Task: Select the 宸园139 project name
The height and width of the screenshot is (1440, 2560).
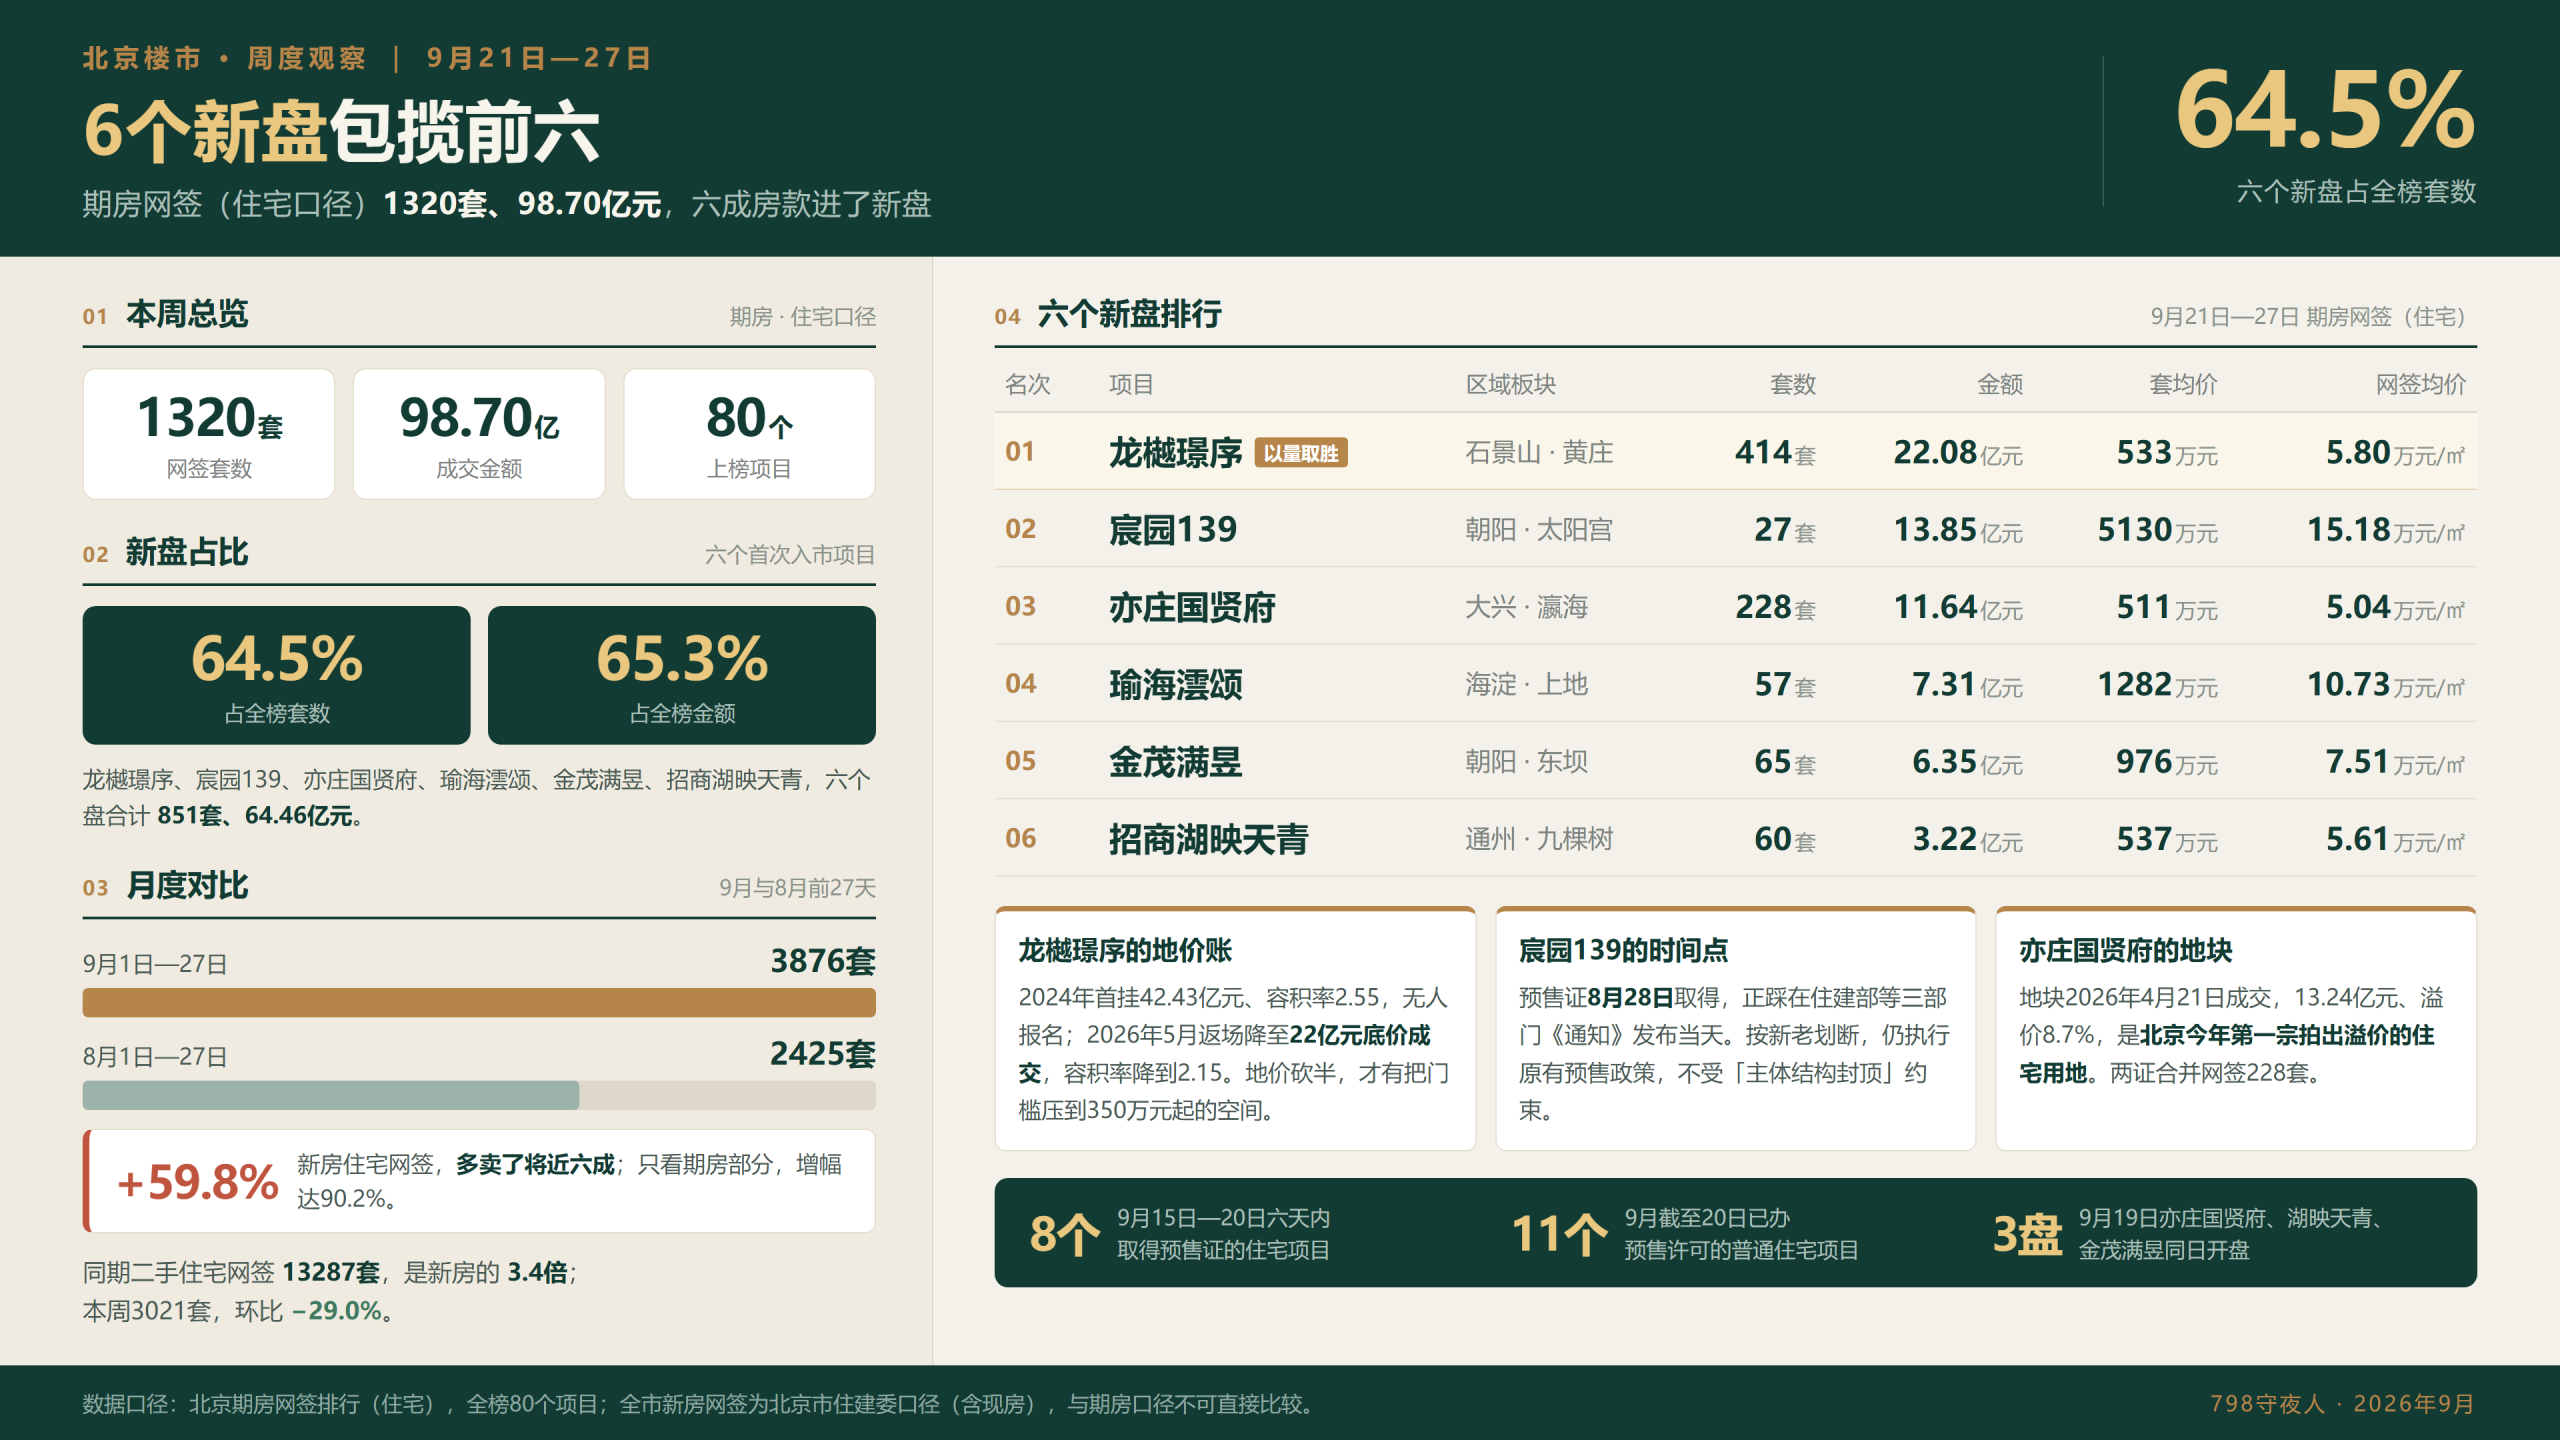Action: [x=1173, y=529]
